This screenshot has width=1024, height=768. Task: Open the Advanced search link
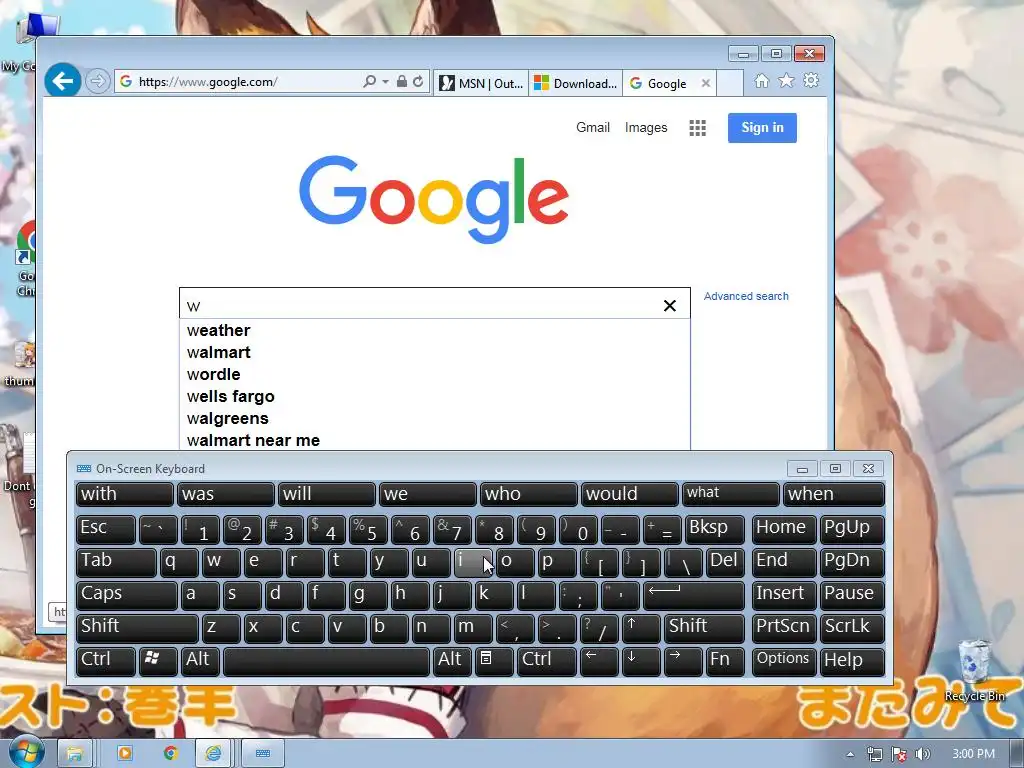(746, 296)
